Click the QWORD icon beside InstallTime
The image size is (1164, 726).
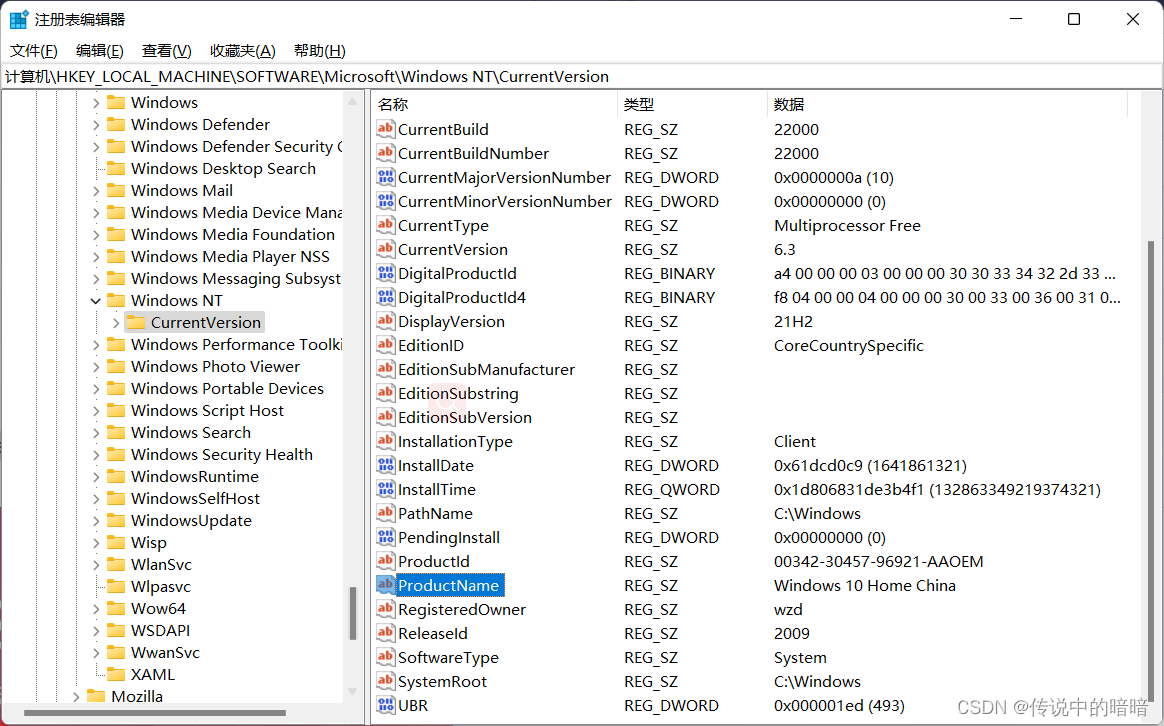(385, 489)
